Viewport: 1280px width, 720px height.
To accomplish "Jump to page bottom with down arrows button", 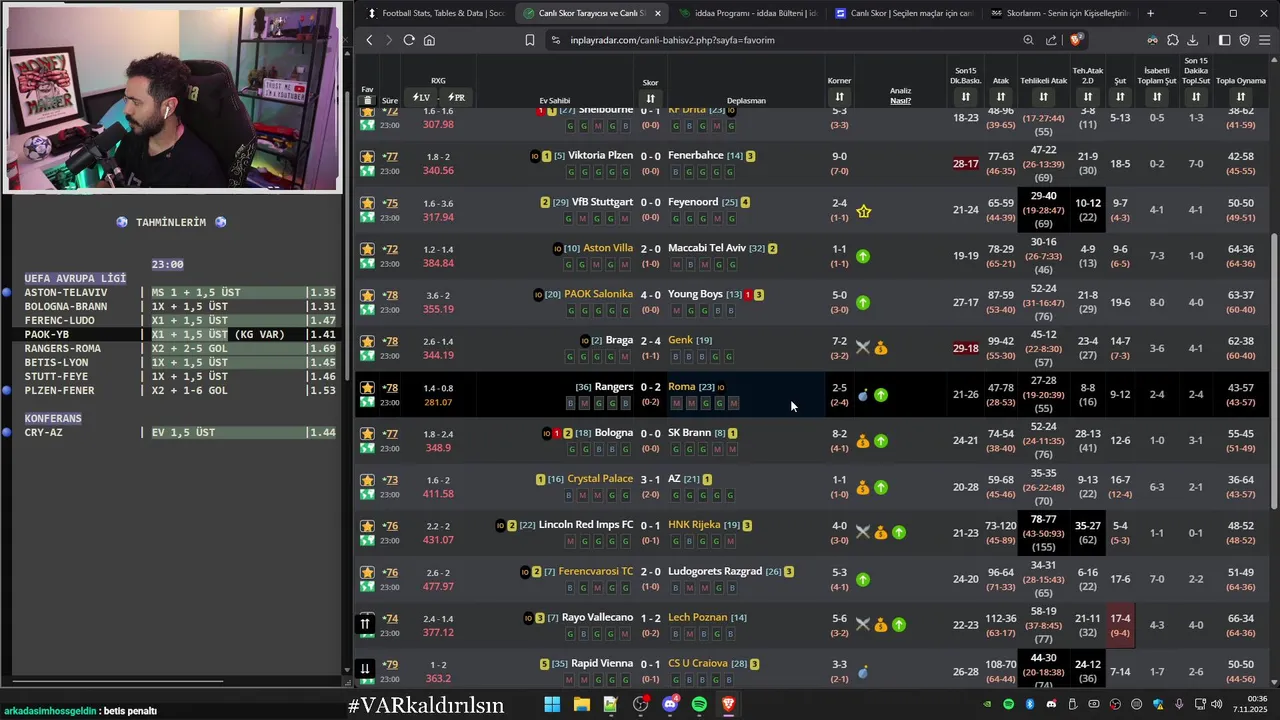I will pyautogui.click(x=365, y=669).
